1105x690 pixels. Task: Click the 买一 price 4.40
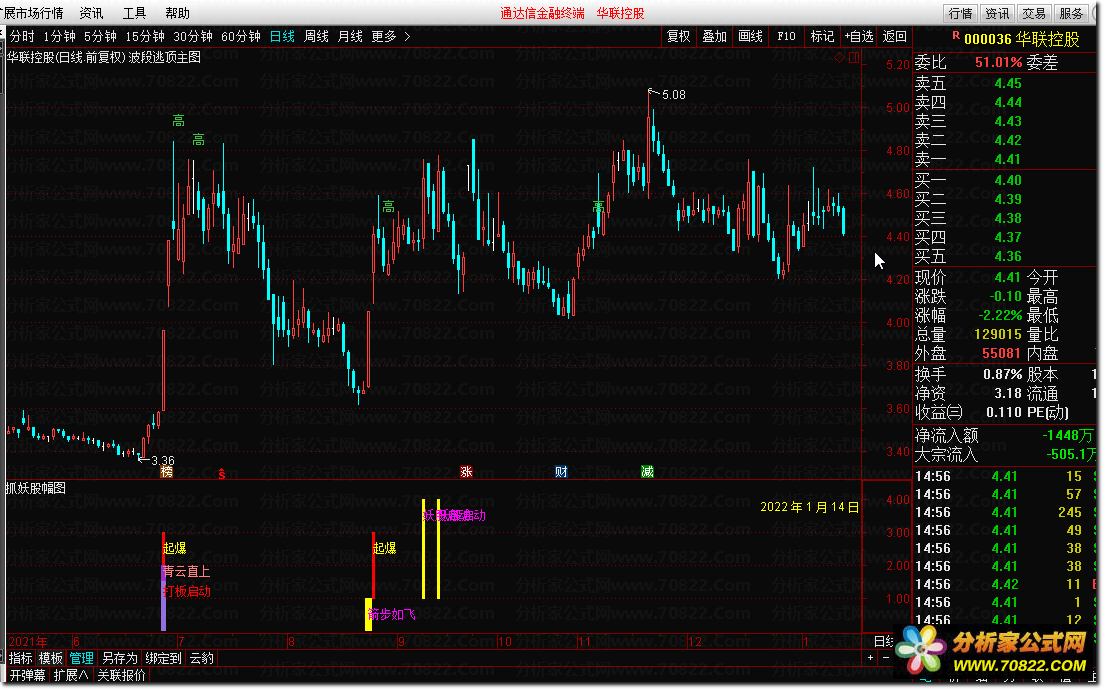[1008, 180]
